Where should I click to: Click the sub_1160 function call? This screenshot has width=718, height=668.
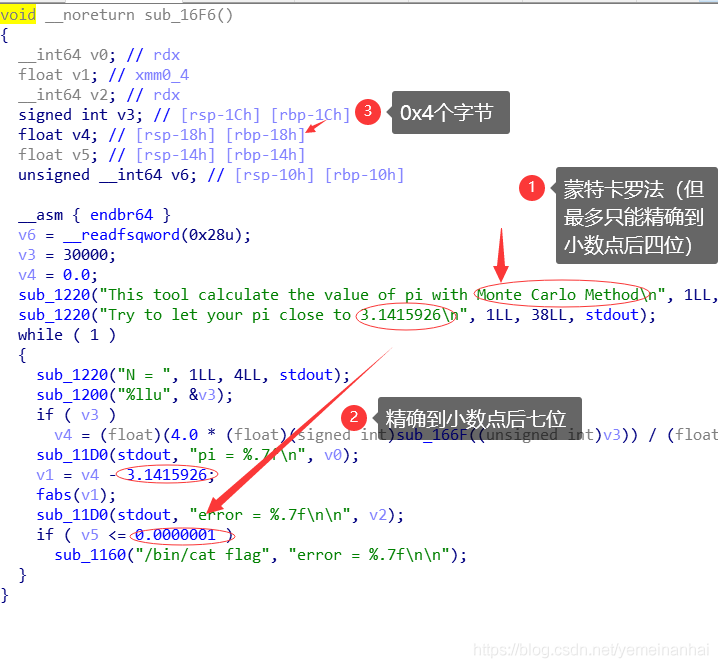pos(90,555)
